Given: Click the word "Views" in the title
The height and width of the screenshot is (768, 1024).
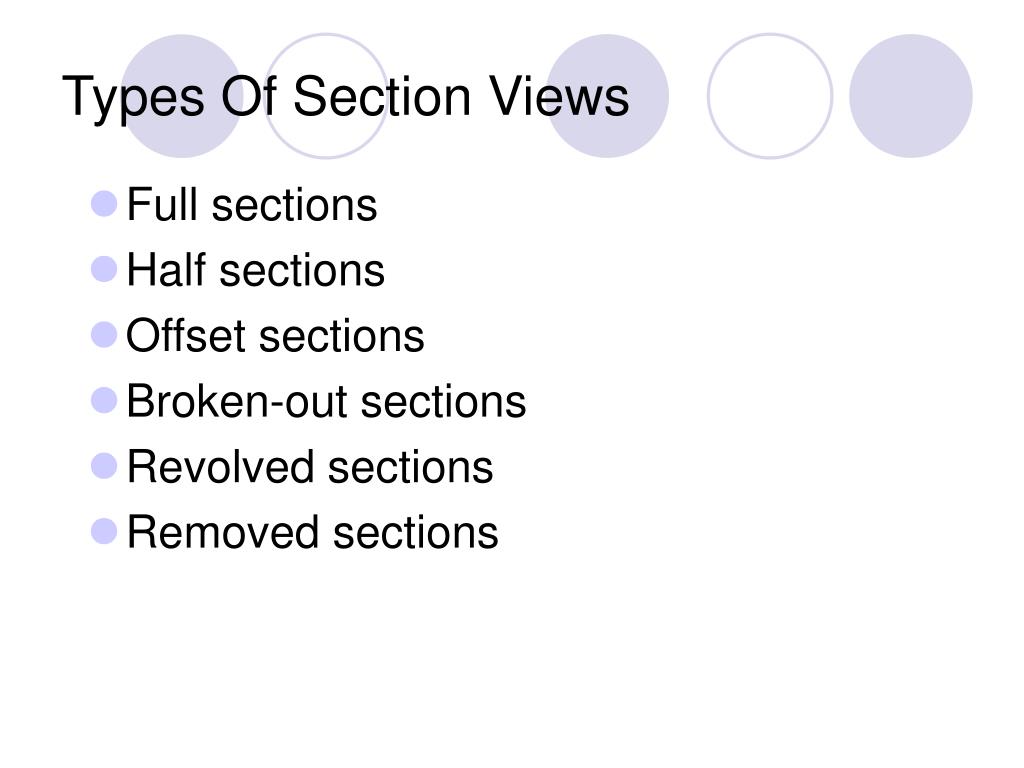Looking at the screenshot, I should (559, 96).
